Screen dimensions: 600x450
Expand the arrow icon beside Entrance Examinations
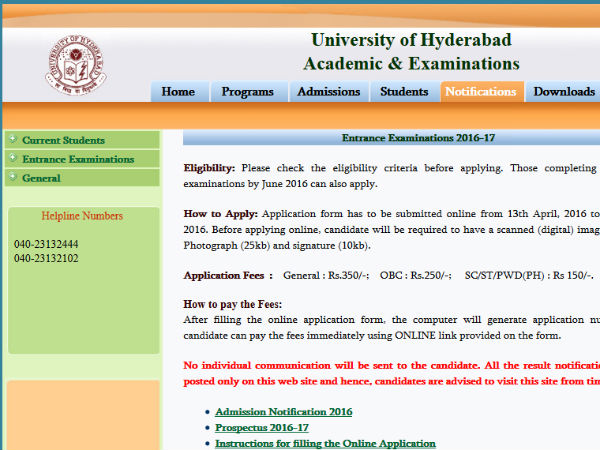(x=12, y=159)
